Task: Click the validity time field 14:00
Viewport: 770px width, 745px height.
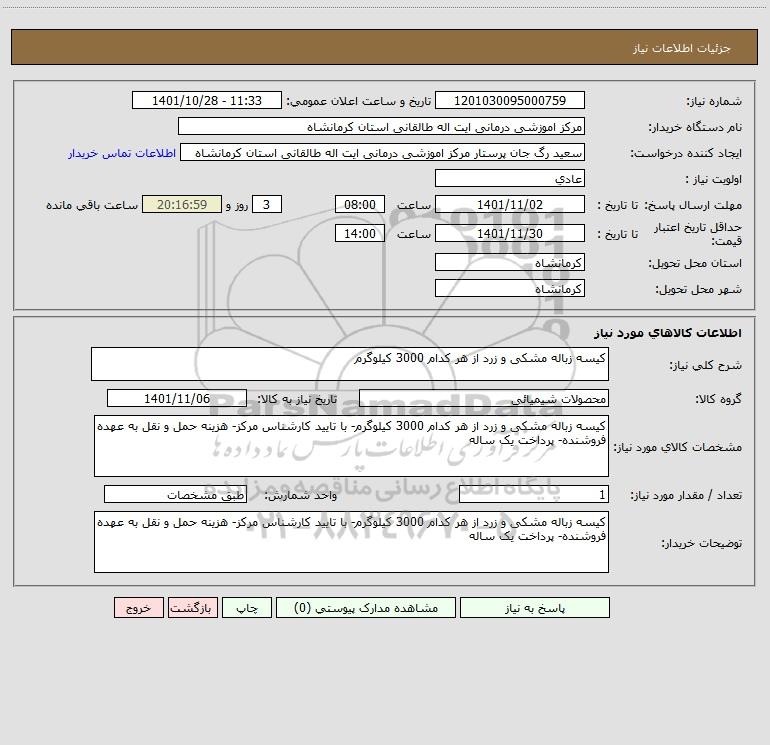Action: pyautogui.click(x=359, y=233)
